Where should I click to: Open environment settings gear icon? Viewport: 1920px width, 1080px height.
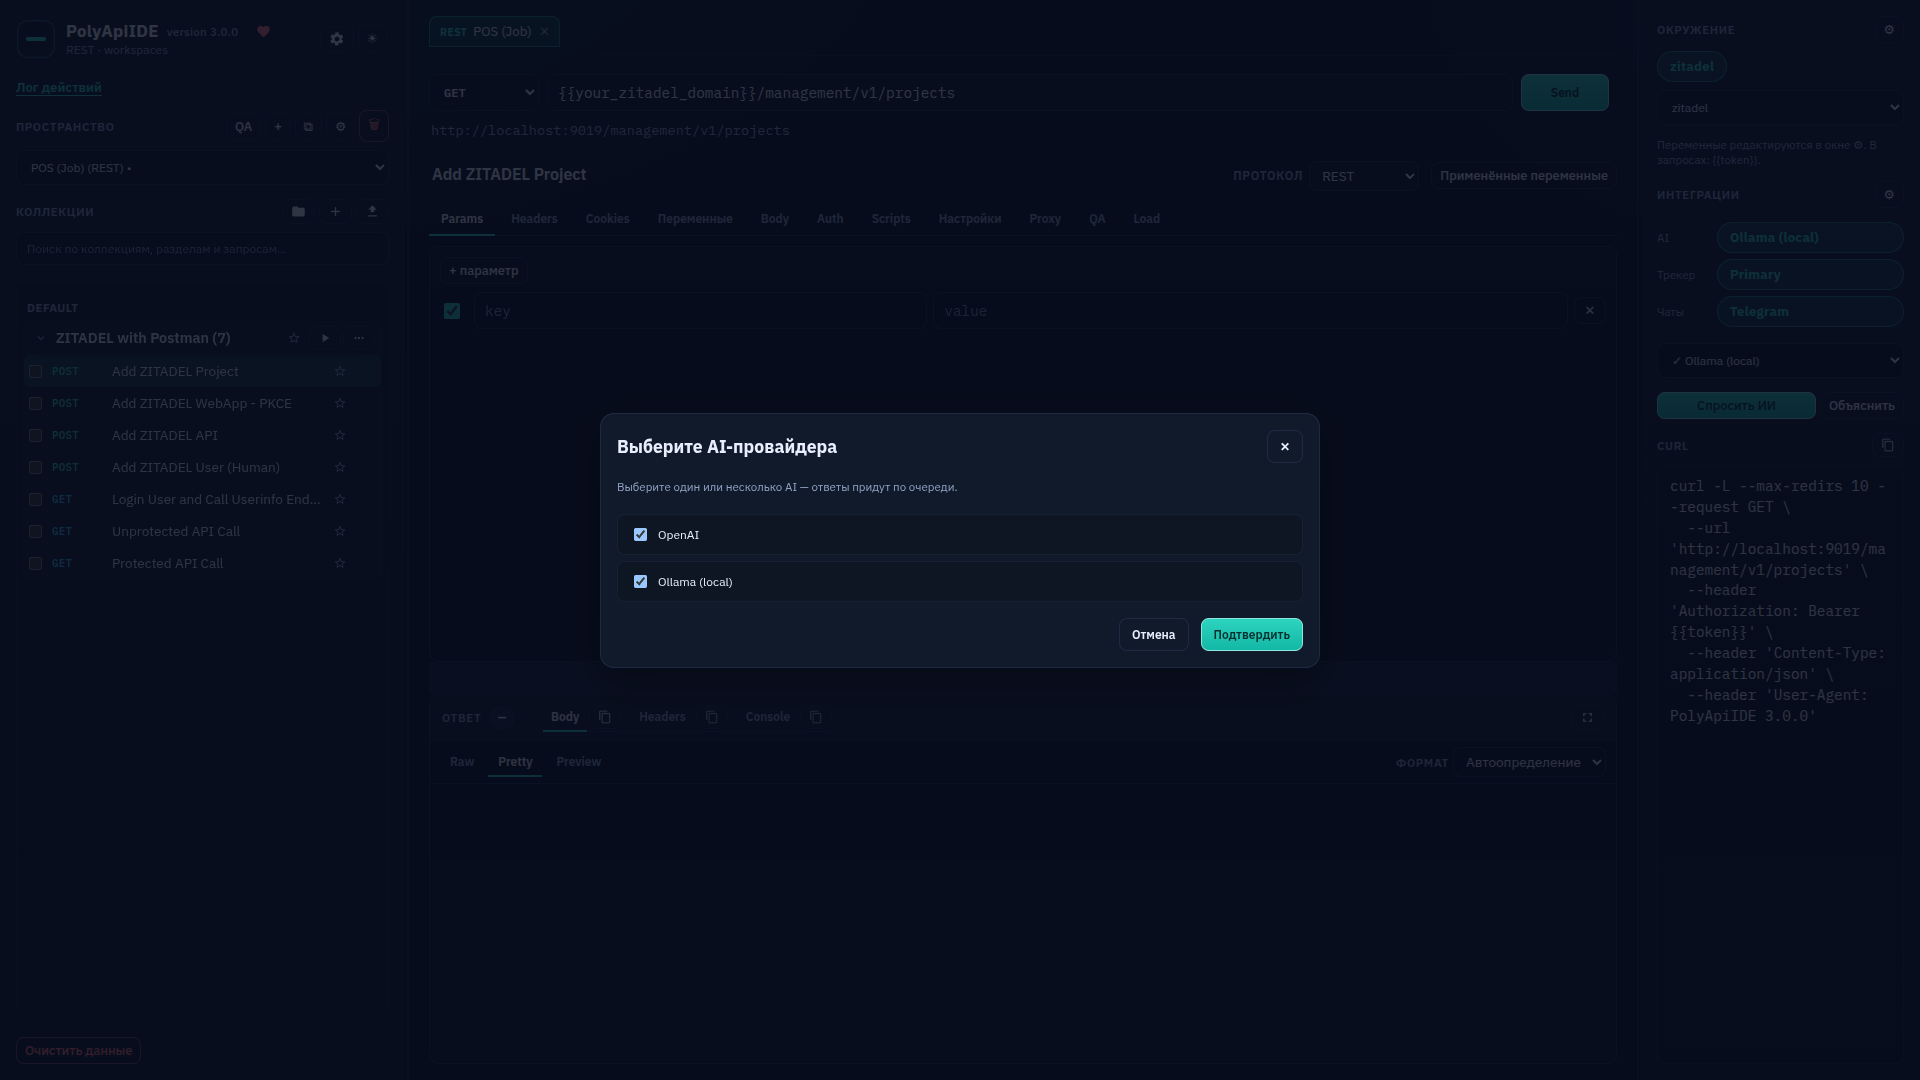click(x=1889, y=30)
